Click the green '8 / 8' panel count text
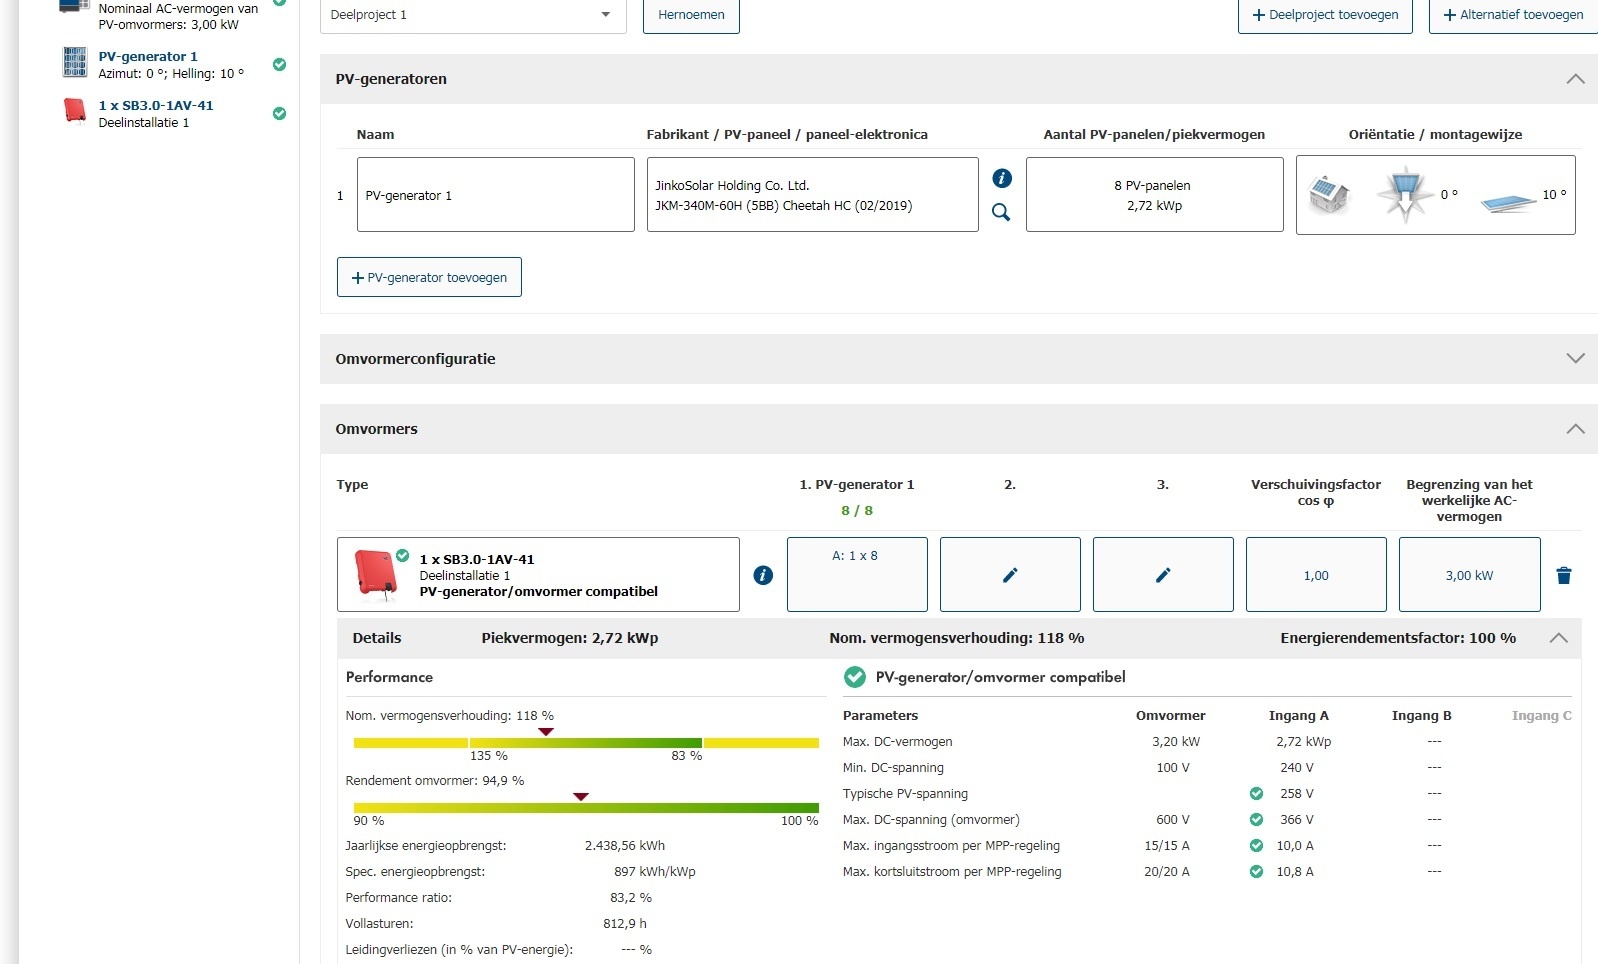Image resolution: width=1598 pixels, height=964 pixels. click(857, 511)
